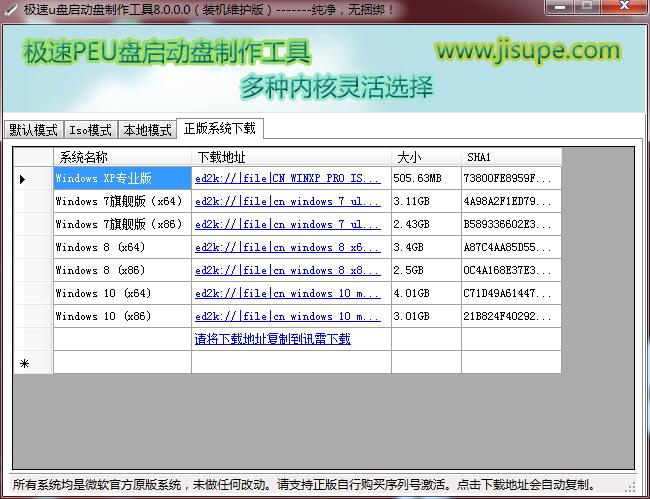Switch to the 默认模式 tab
The height and width of the screenshot is (499, 650).
click(x=34, y=130)
